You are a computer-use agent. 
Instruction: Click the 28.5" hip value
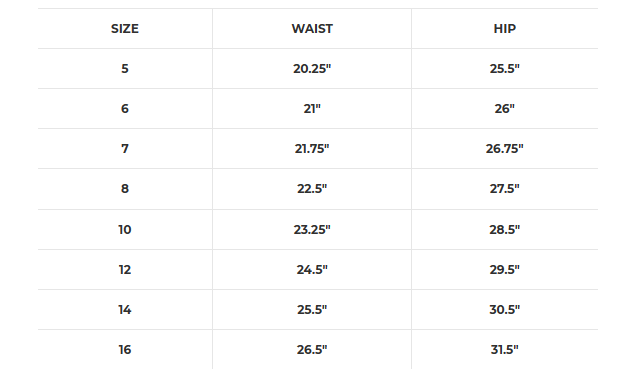(x=505, y=230)
